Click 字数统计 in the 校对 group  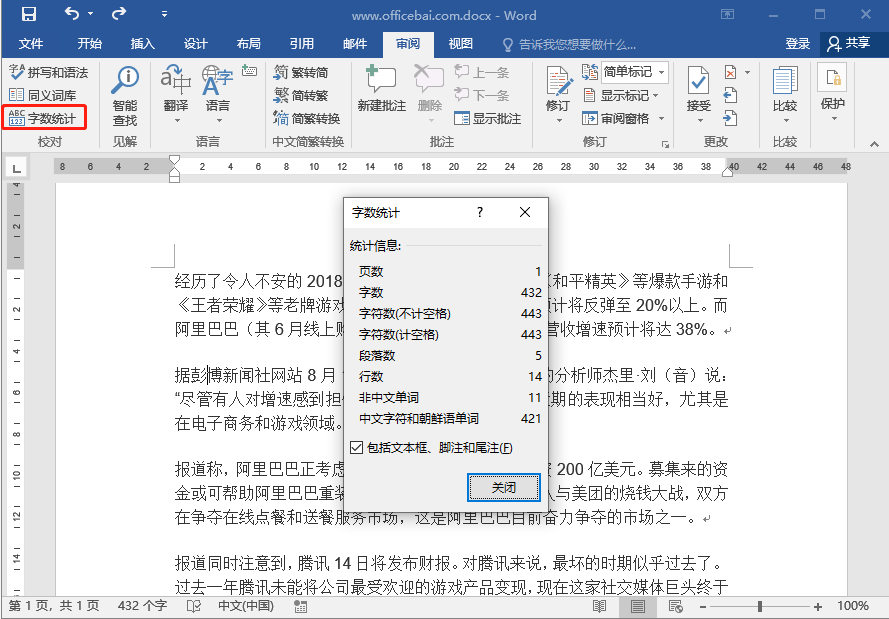point(43,118)
